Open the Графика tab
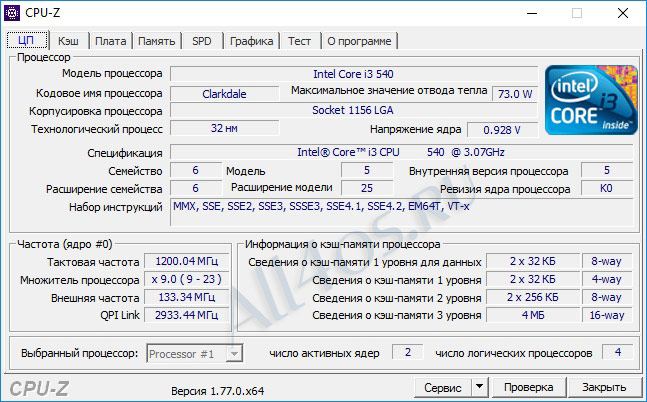 (x=251, y=41)
